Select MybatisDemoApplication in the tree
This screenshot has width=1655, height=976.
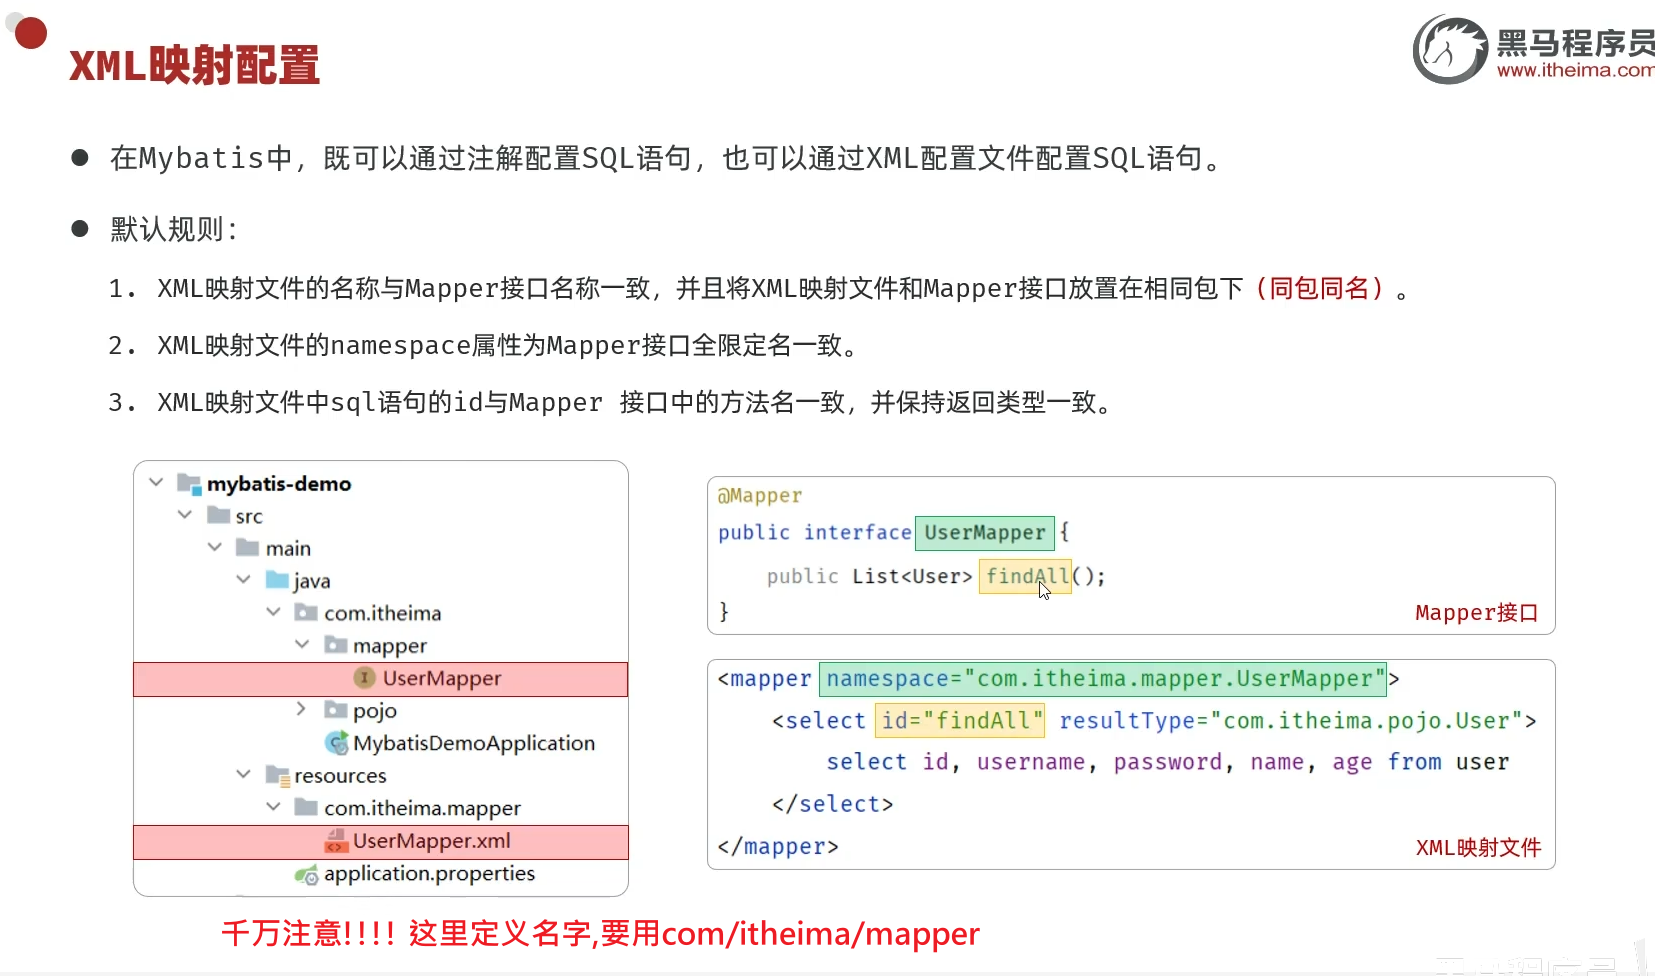tap(474, 743)
